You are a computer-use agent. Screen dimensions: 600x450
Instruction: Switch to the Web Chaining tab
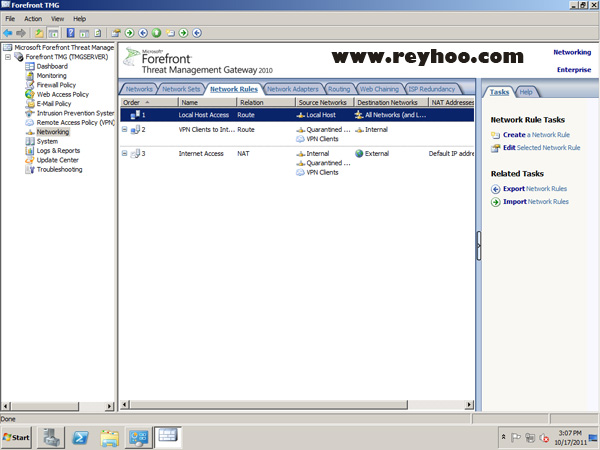pyautogui.click(x=379, y=89)
